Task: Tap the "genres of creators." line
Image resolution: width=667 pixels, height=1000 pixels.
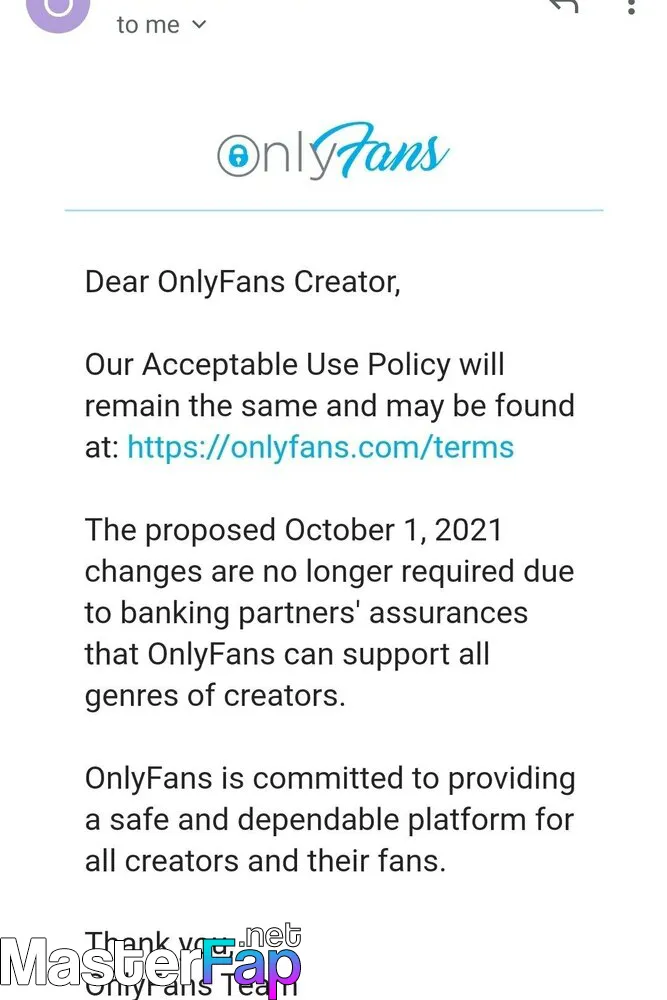Action: (215, 696)
